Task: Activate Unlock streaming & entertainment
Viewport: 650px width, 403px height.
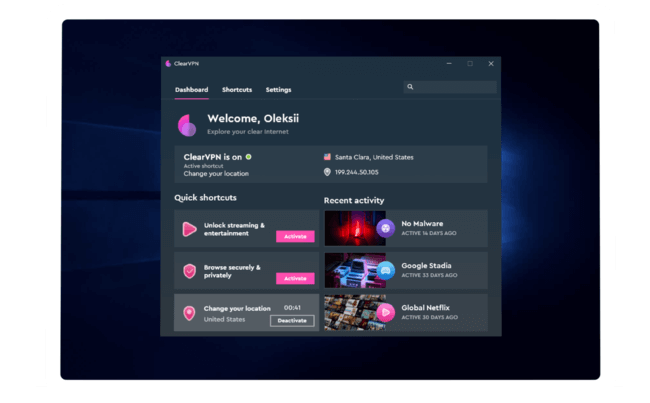Action: (295, 236)
